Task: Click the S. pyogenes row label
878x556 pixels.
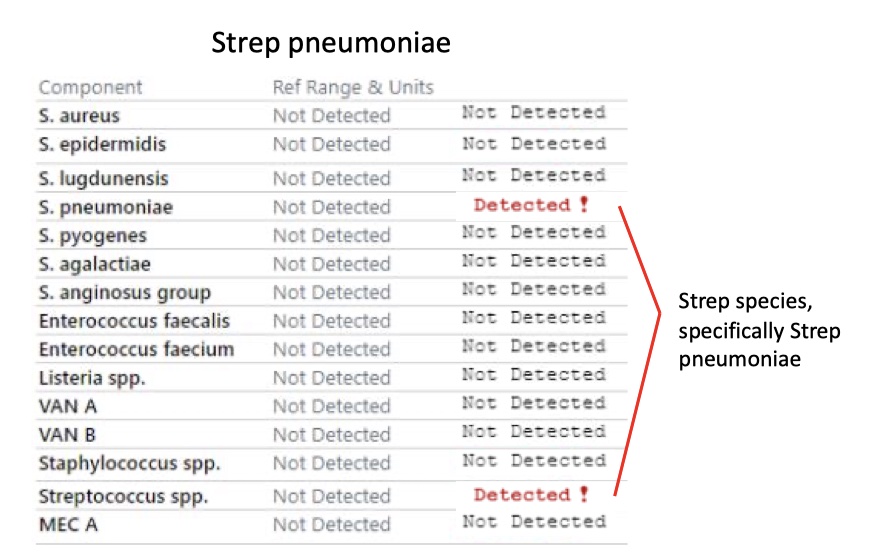Action: (93, 236)
